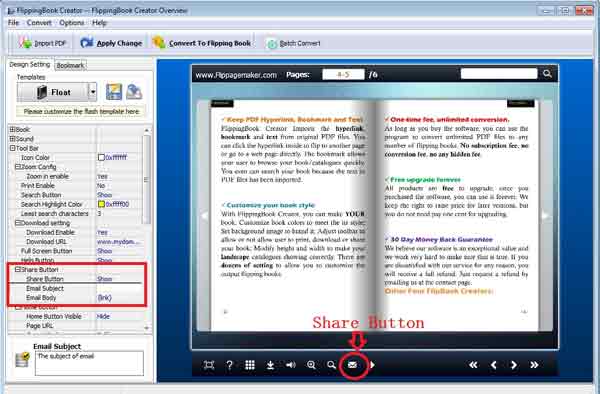Screen dimensions: 600x394
Task: Select the Download Enable row
Action: (x=75, y=232)
